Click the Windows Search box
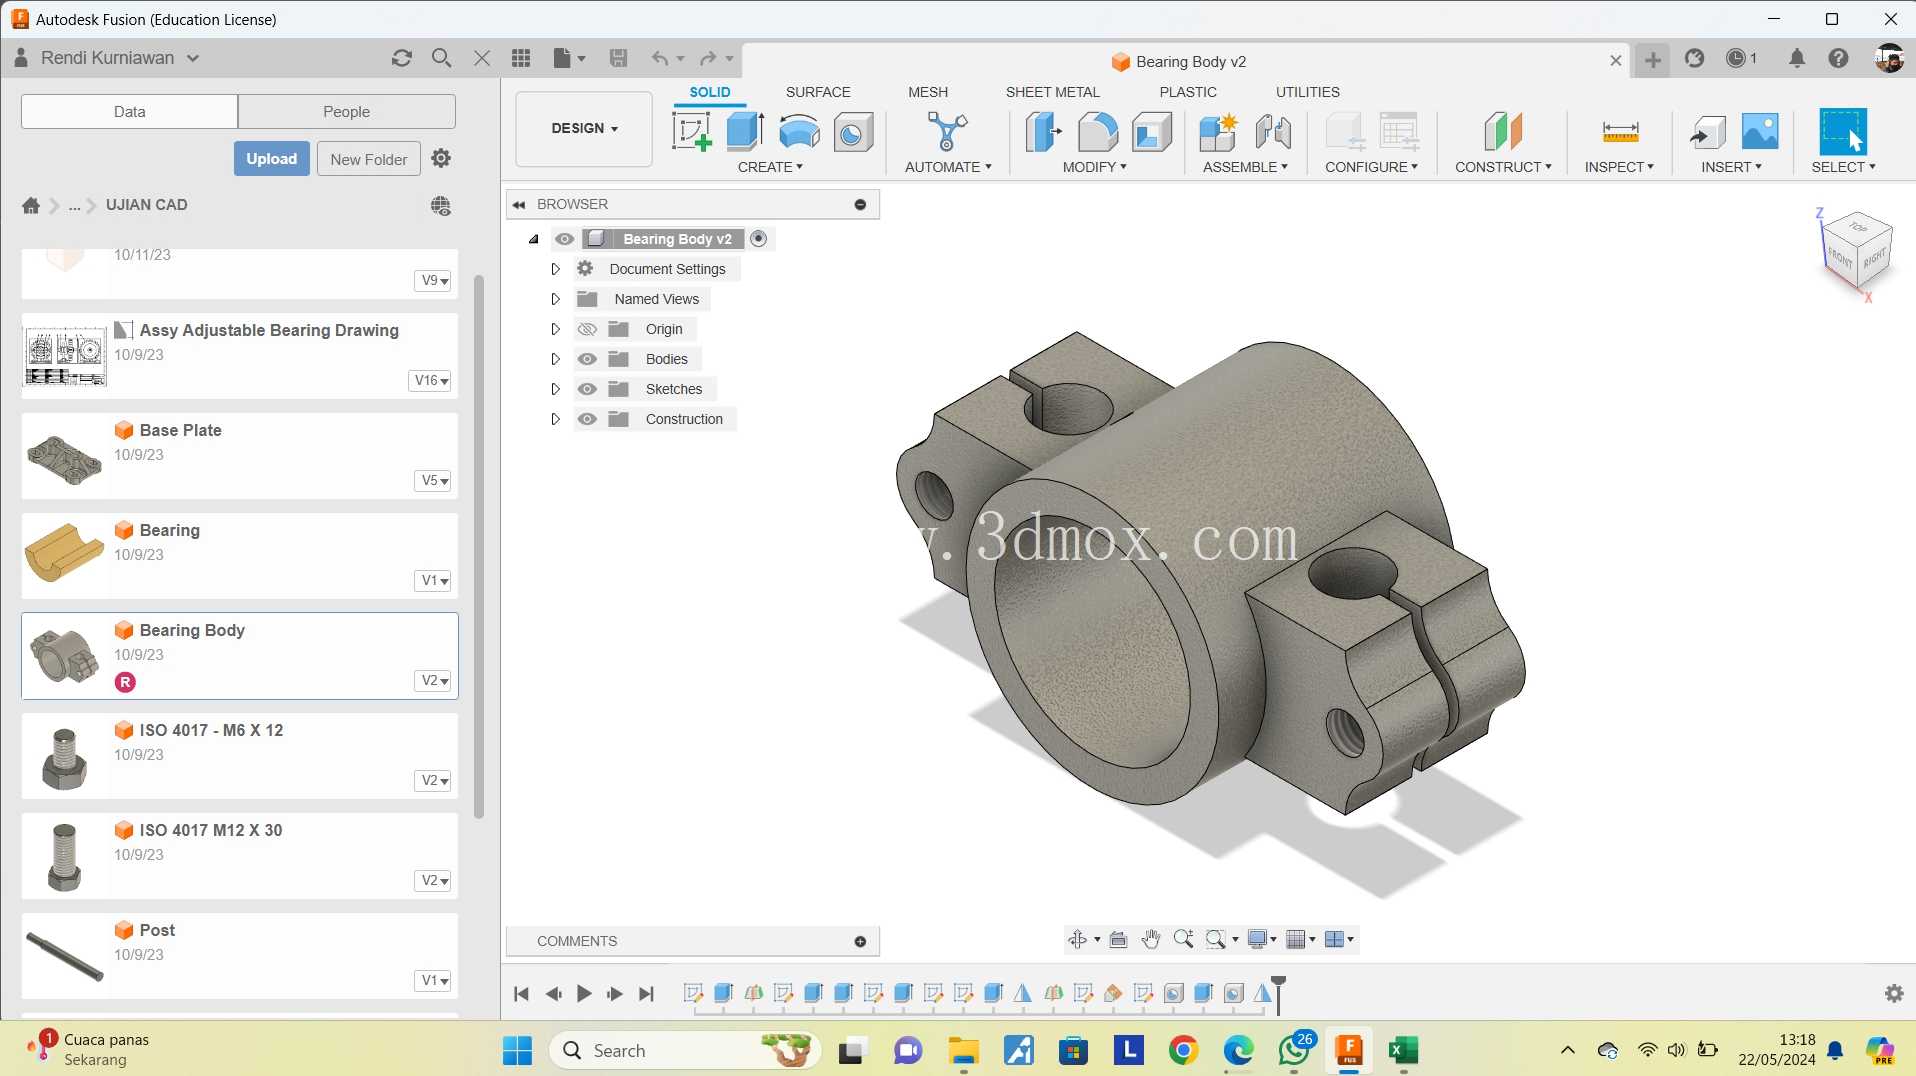 [685, 1050]
